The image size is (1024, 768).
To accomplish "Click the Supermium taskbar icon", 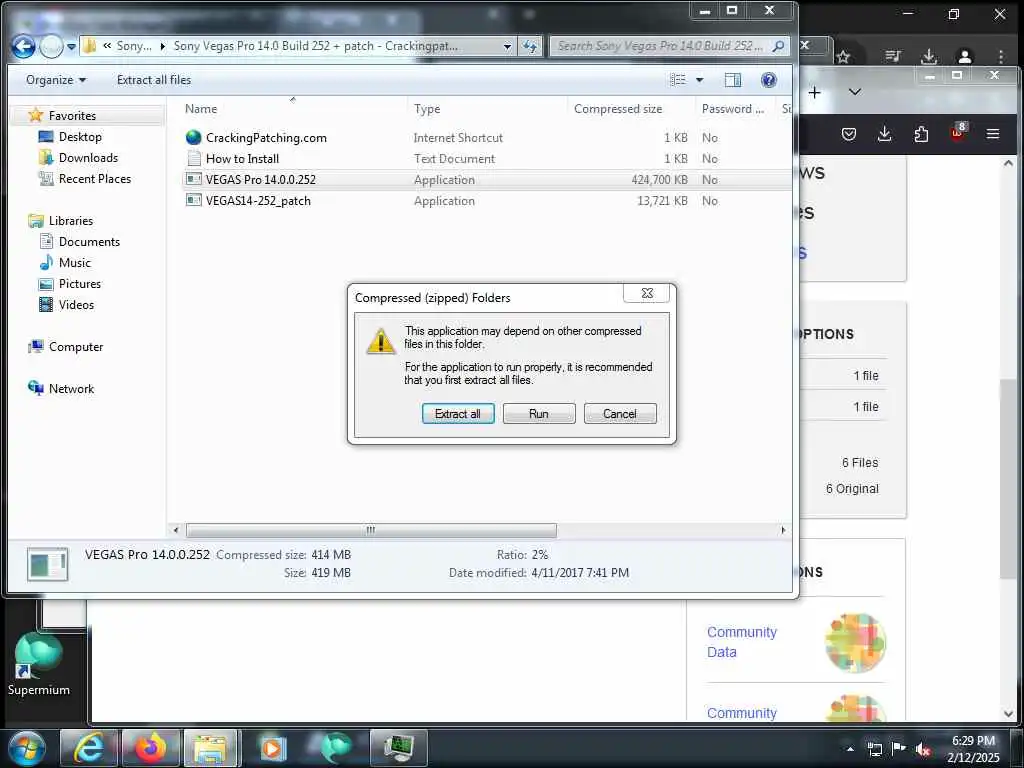I will point(335,748).
